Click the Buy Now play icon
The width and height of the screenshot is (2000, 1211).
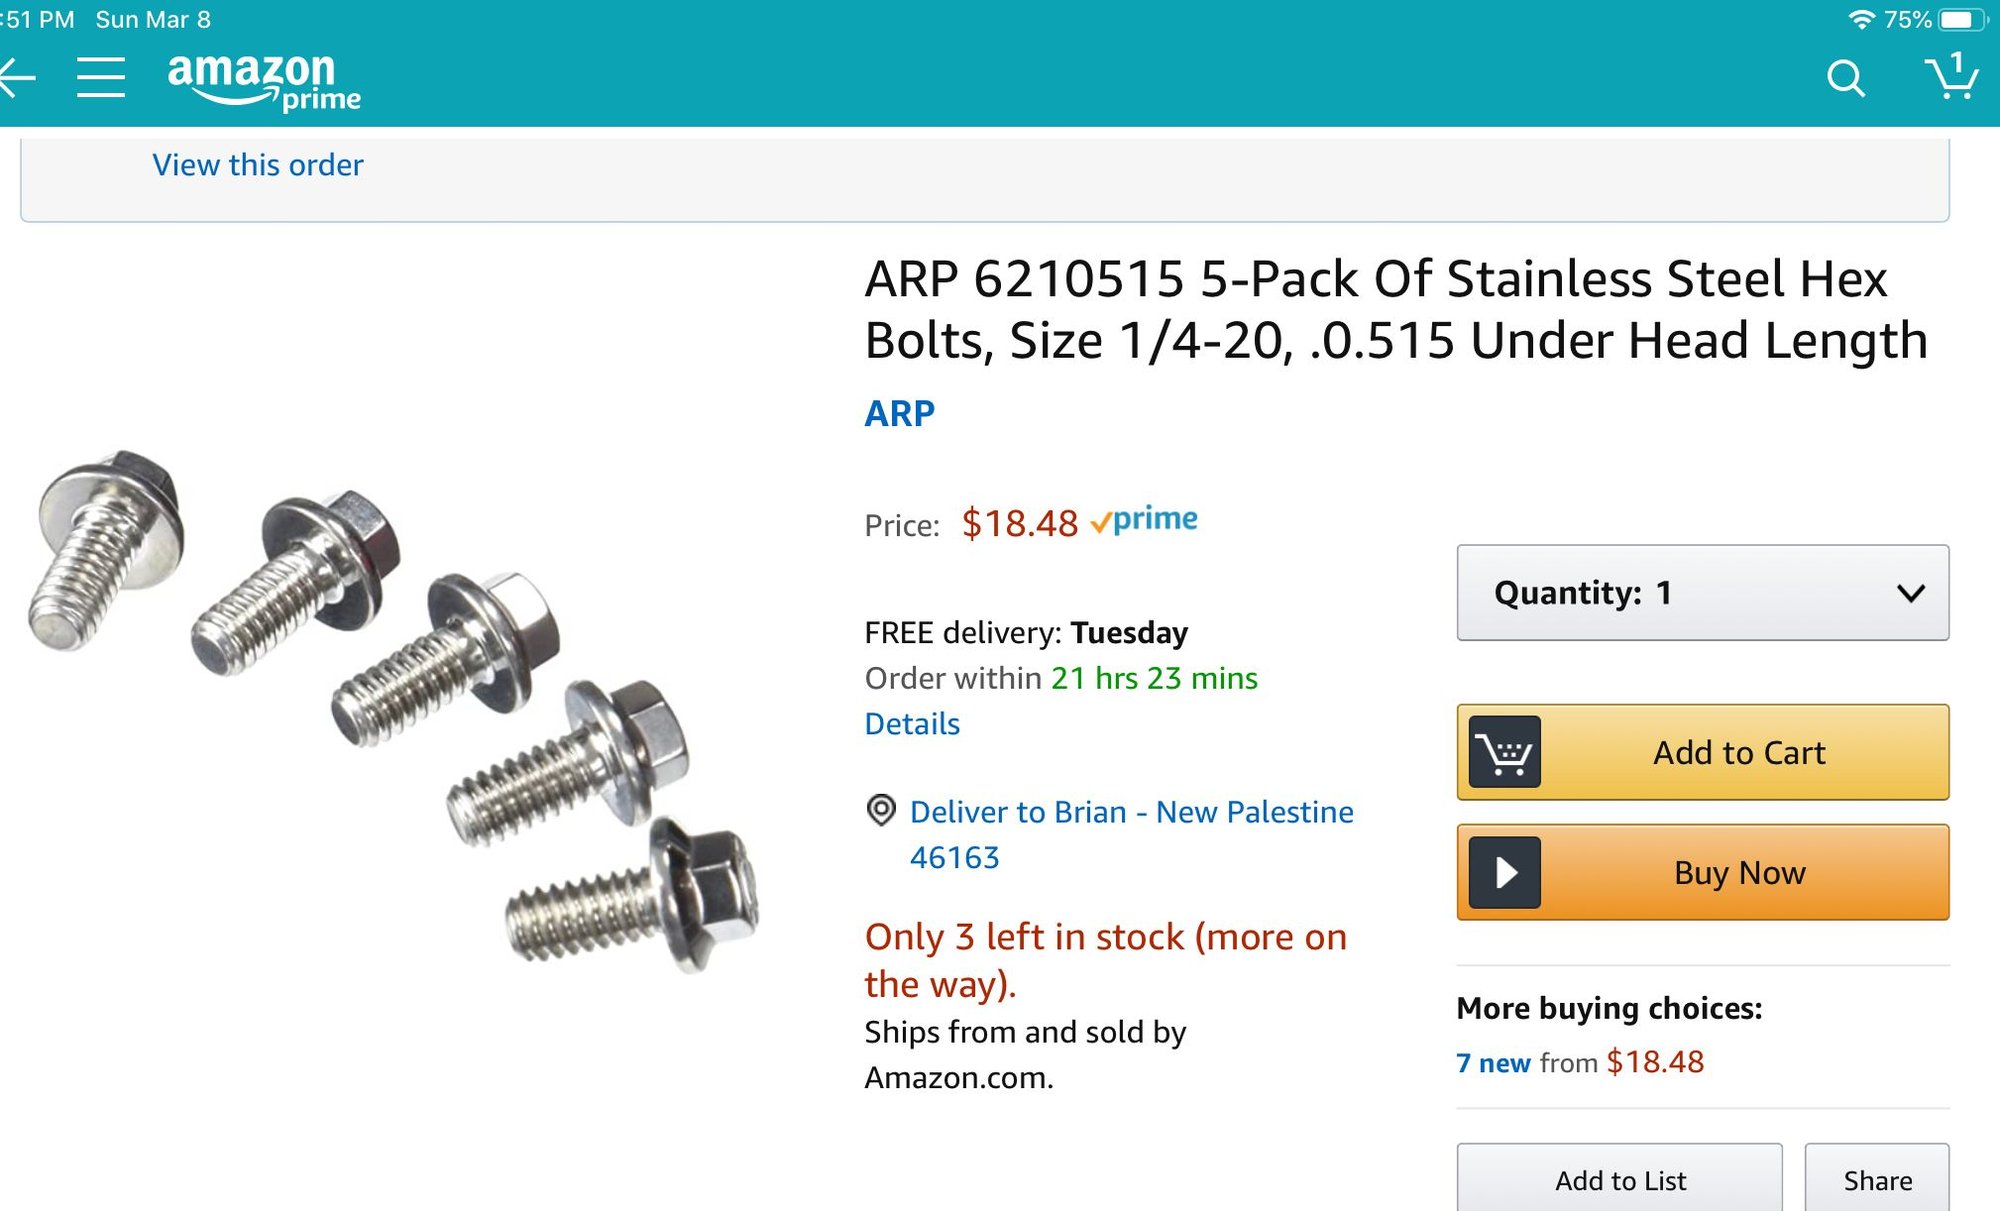coord(1503,872)
